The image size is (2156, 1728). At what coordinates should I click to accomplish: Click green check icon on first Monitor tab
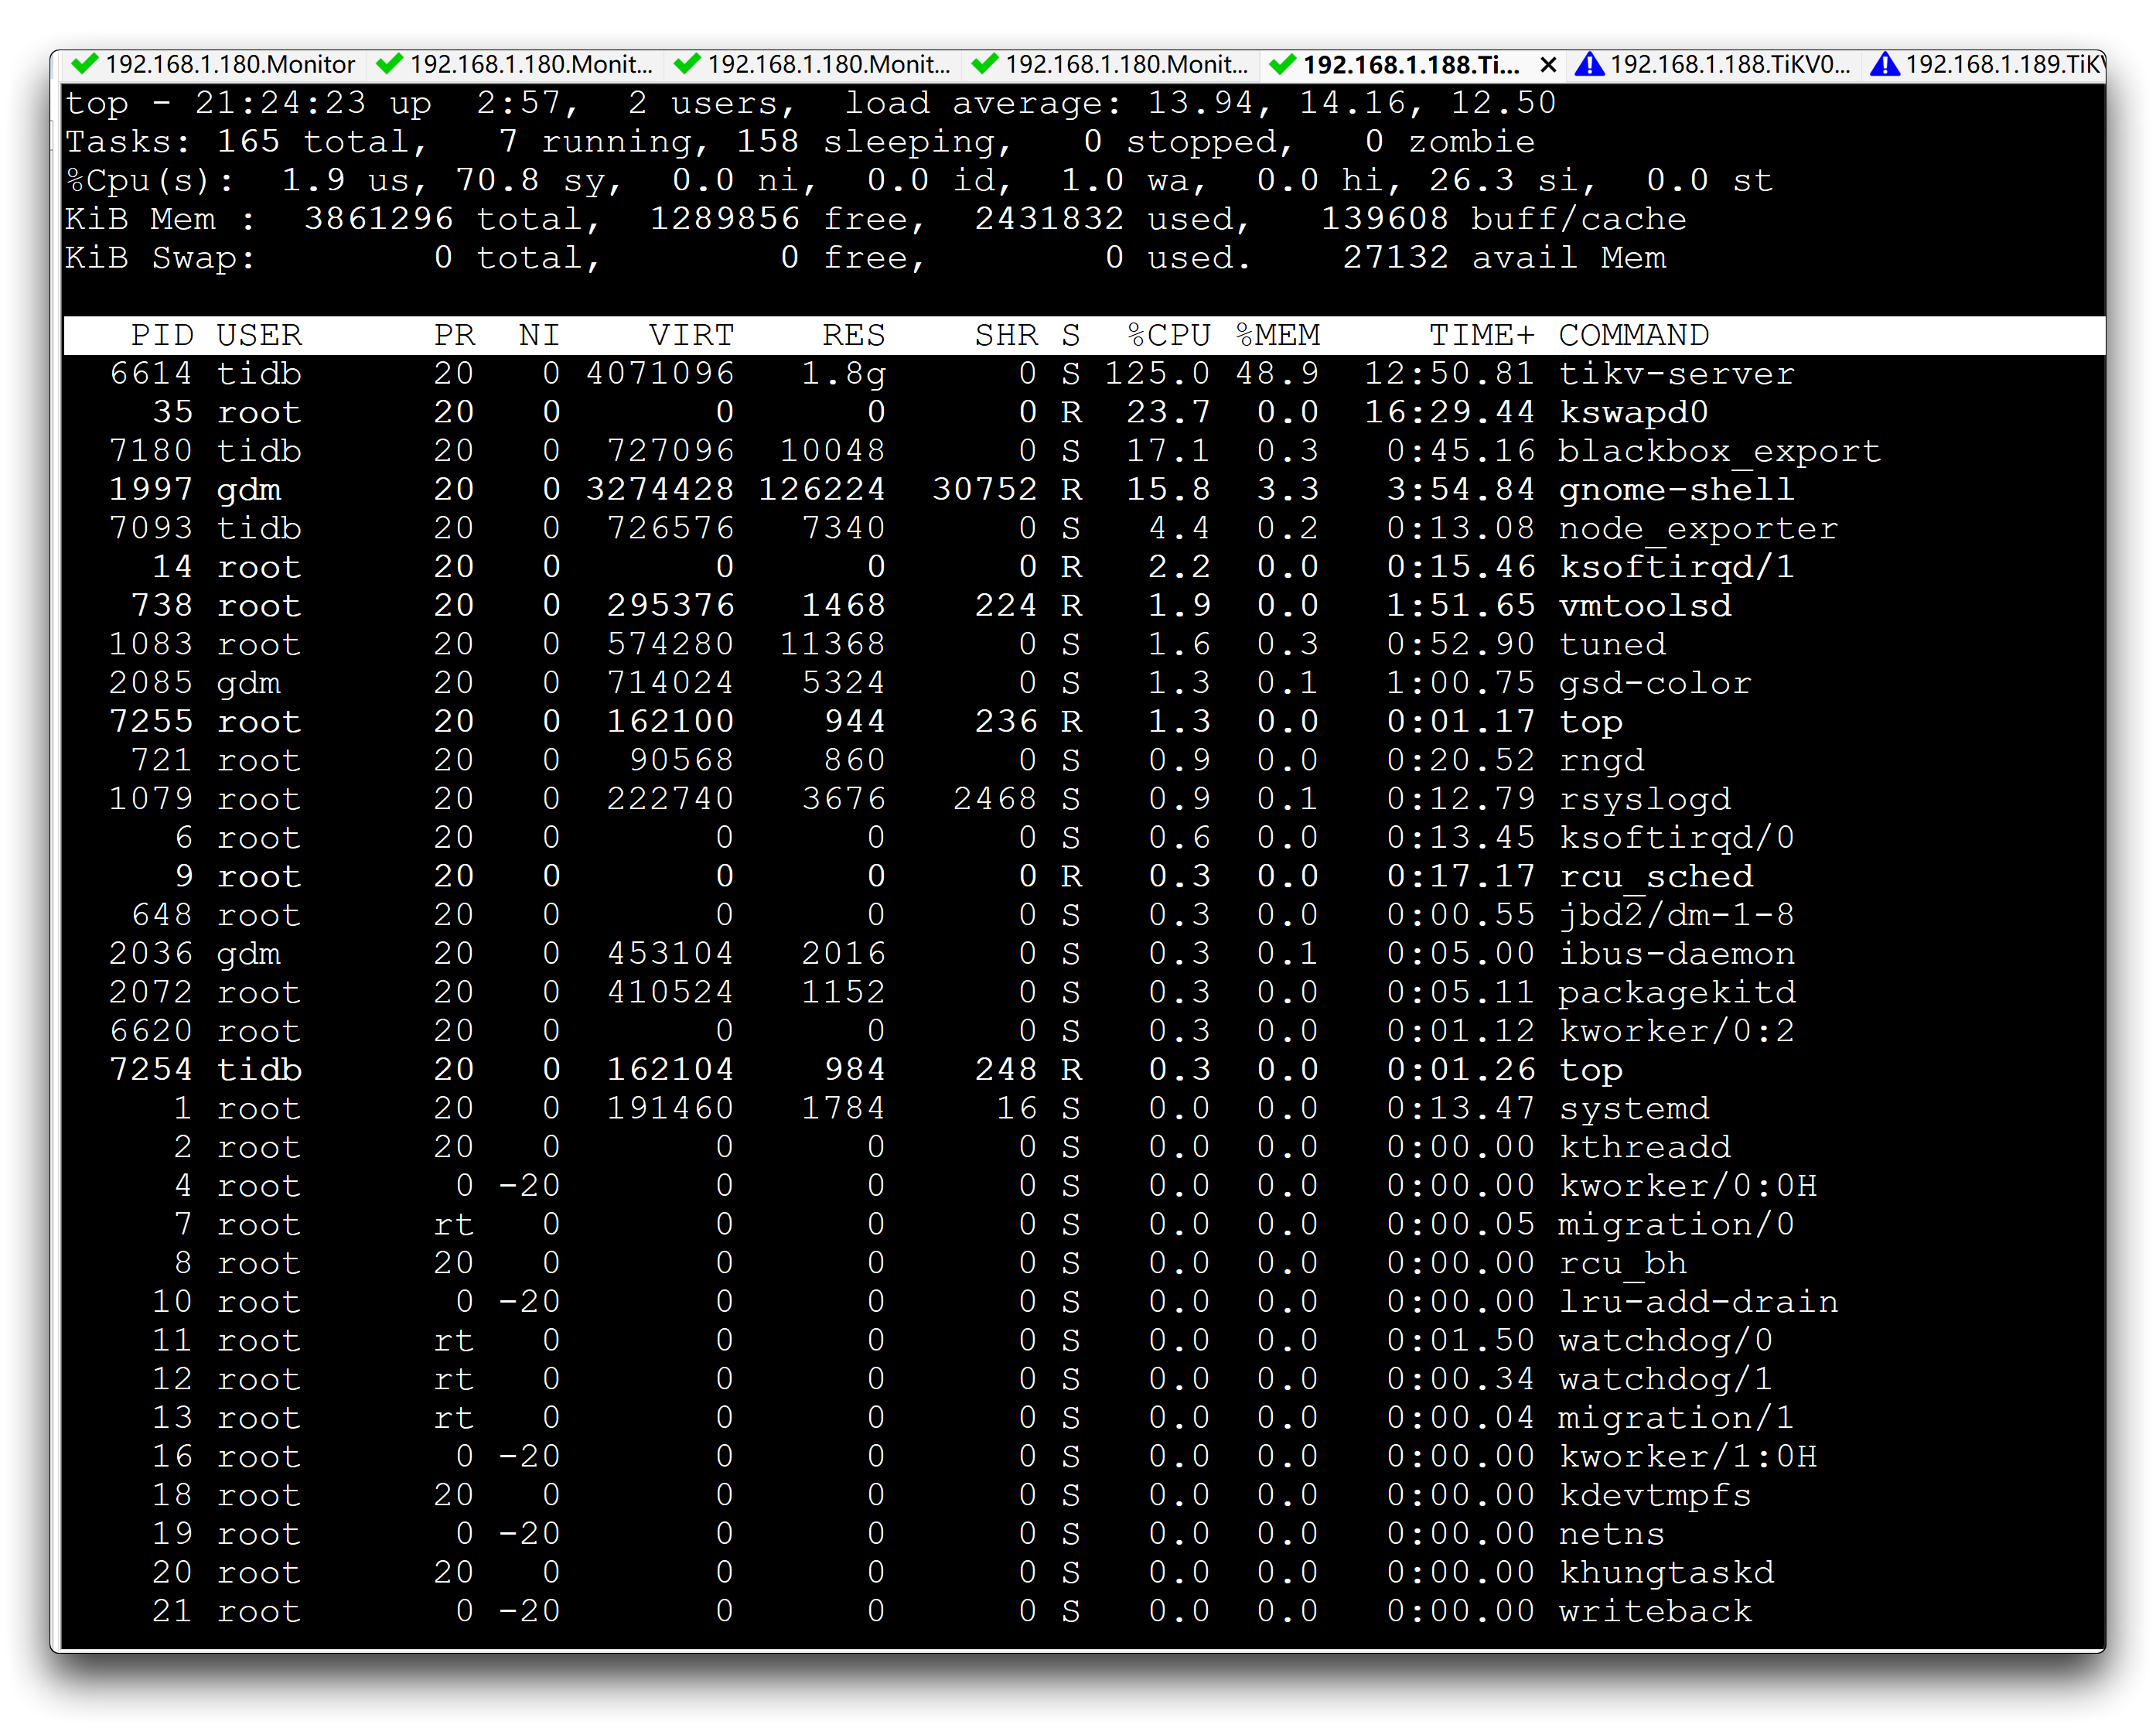85,64
